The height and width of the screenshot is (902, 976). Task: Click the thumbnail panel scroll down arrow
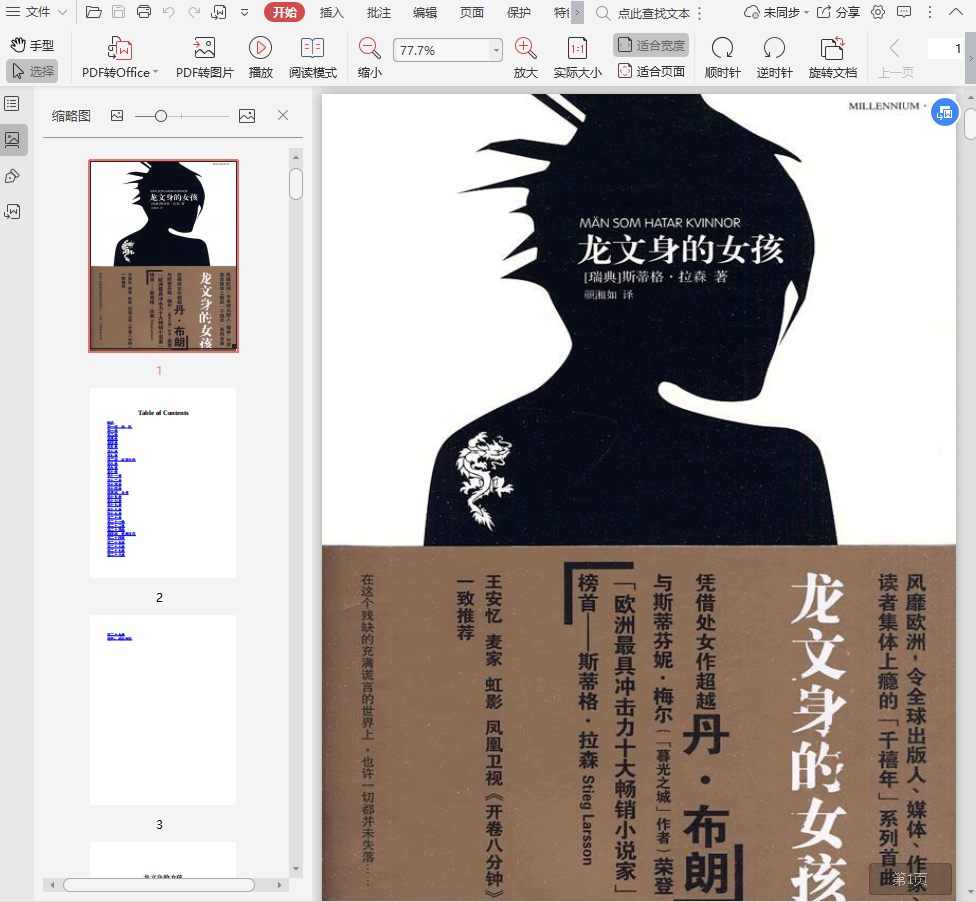[x=296, y=868]
